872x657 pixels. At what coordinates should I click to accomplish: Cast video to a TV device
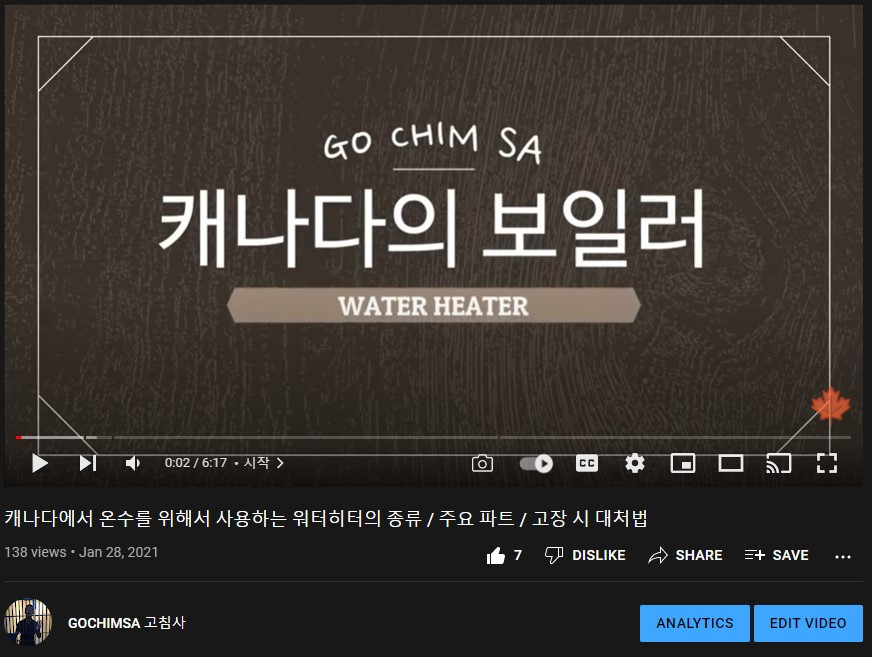[x=779, y=463]
